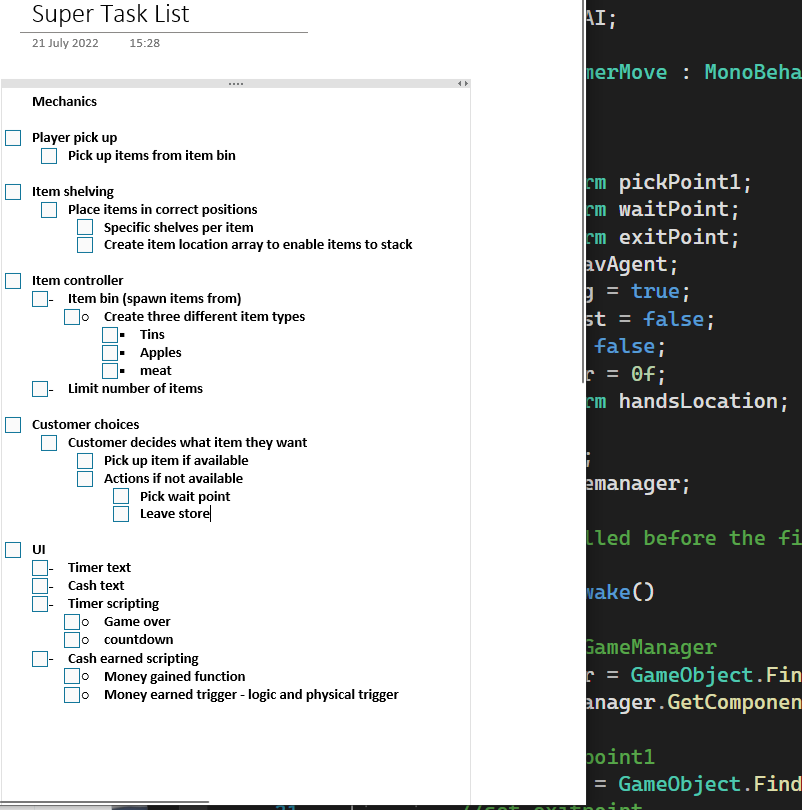Click 'waitPoint' in the code editor
Screen dimensions: 802x810
point(673,210)
